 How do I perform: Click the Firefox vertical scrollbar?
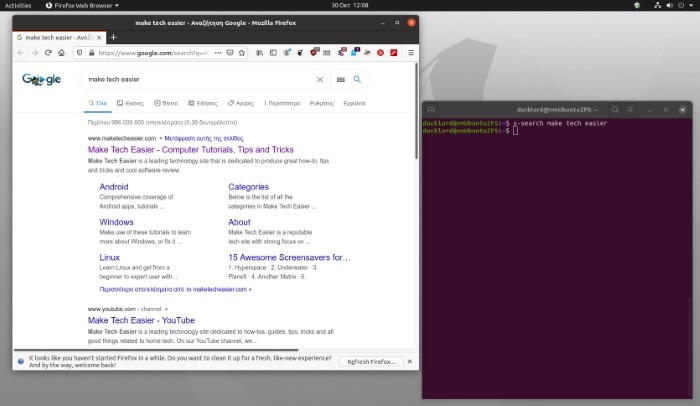point(417,111)
